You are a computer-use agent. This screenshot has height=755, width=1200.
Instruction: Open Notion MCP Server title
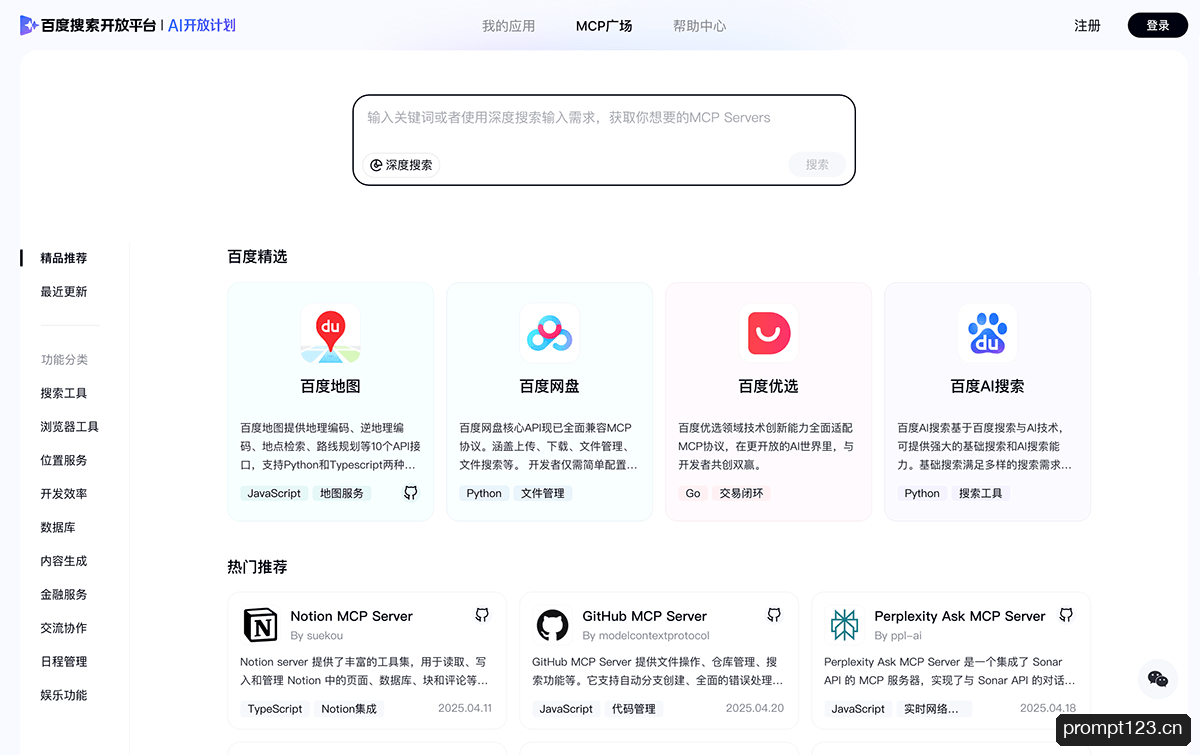[351, 616]
